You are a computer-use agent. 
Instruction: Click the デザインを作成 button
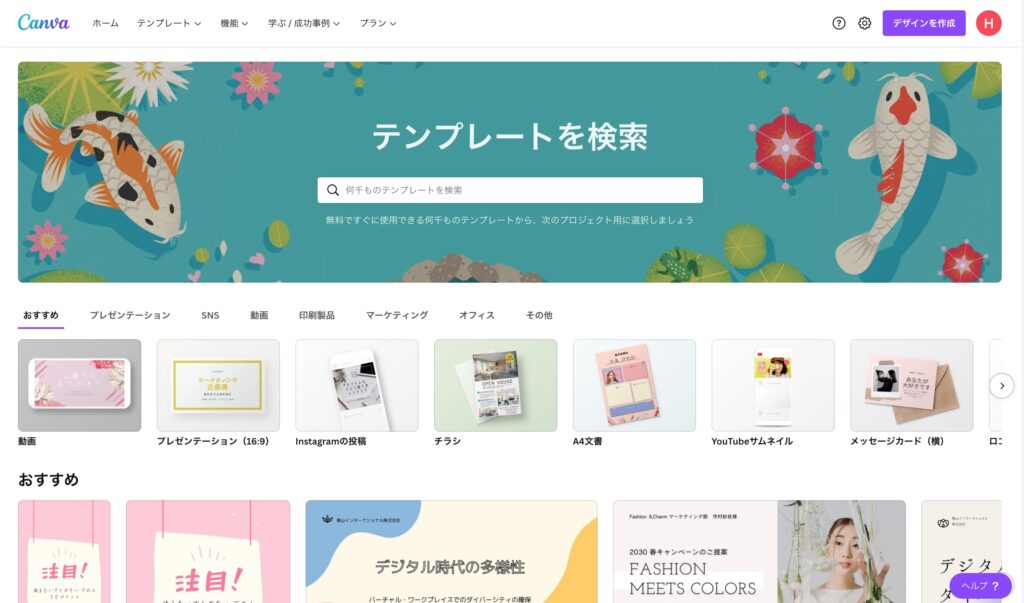pos(923,23)
